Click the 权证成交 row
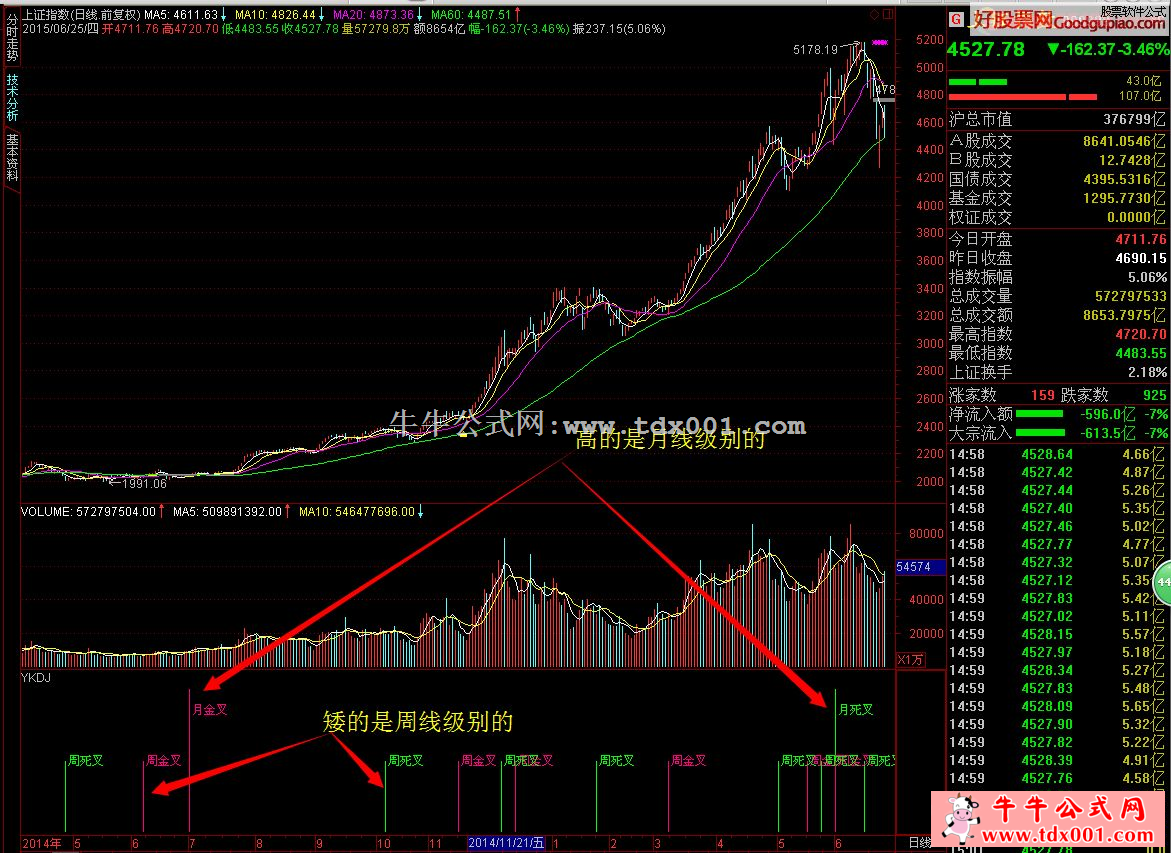This screenshot has height=853, width=1171. [1057, 217]
